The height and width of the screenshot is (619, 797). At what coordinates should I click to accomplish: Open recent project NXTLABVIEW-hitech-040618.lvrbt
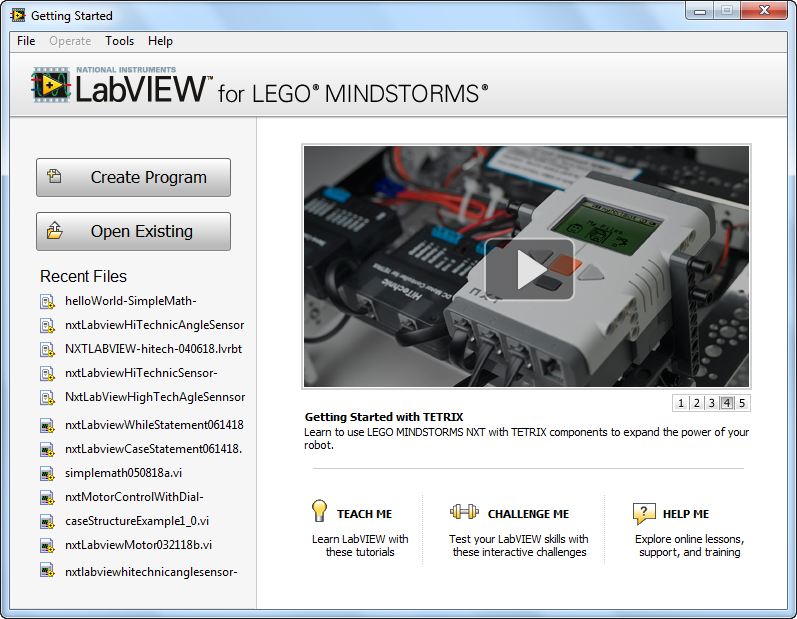(x=154, y=349)
